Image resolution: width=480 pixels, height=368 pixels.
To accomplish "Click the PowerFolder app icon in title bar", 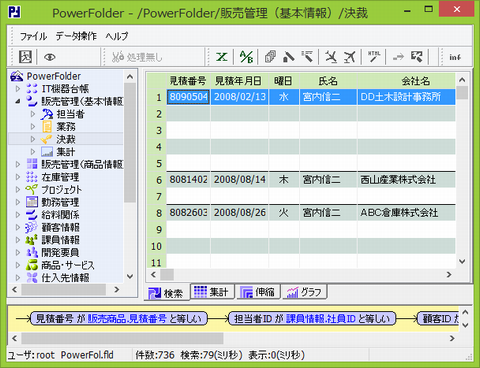I will [x=14, y=12].
